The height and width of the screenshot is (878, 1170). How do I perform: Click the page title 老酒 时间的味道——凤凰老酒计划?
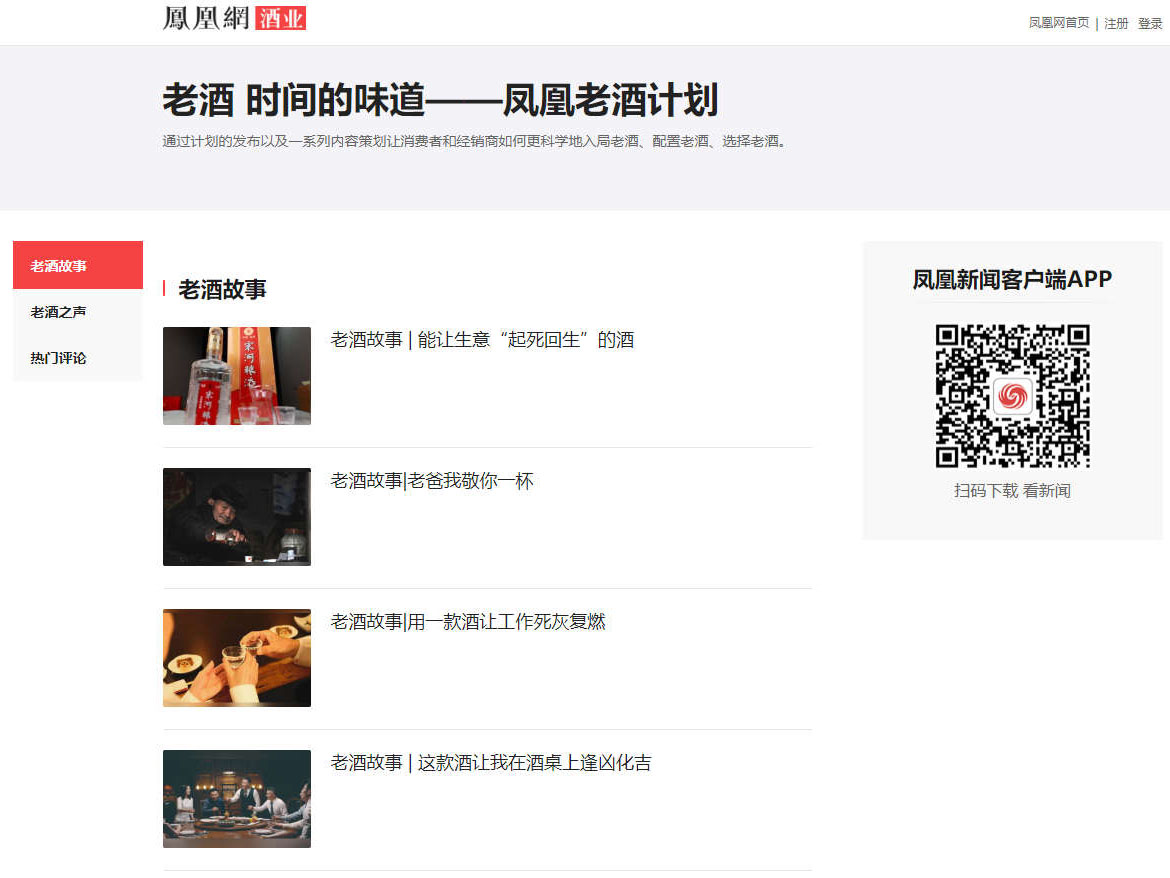pos(440,100)
